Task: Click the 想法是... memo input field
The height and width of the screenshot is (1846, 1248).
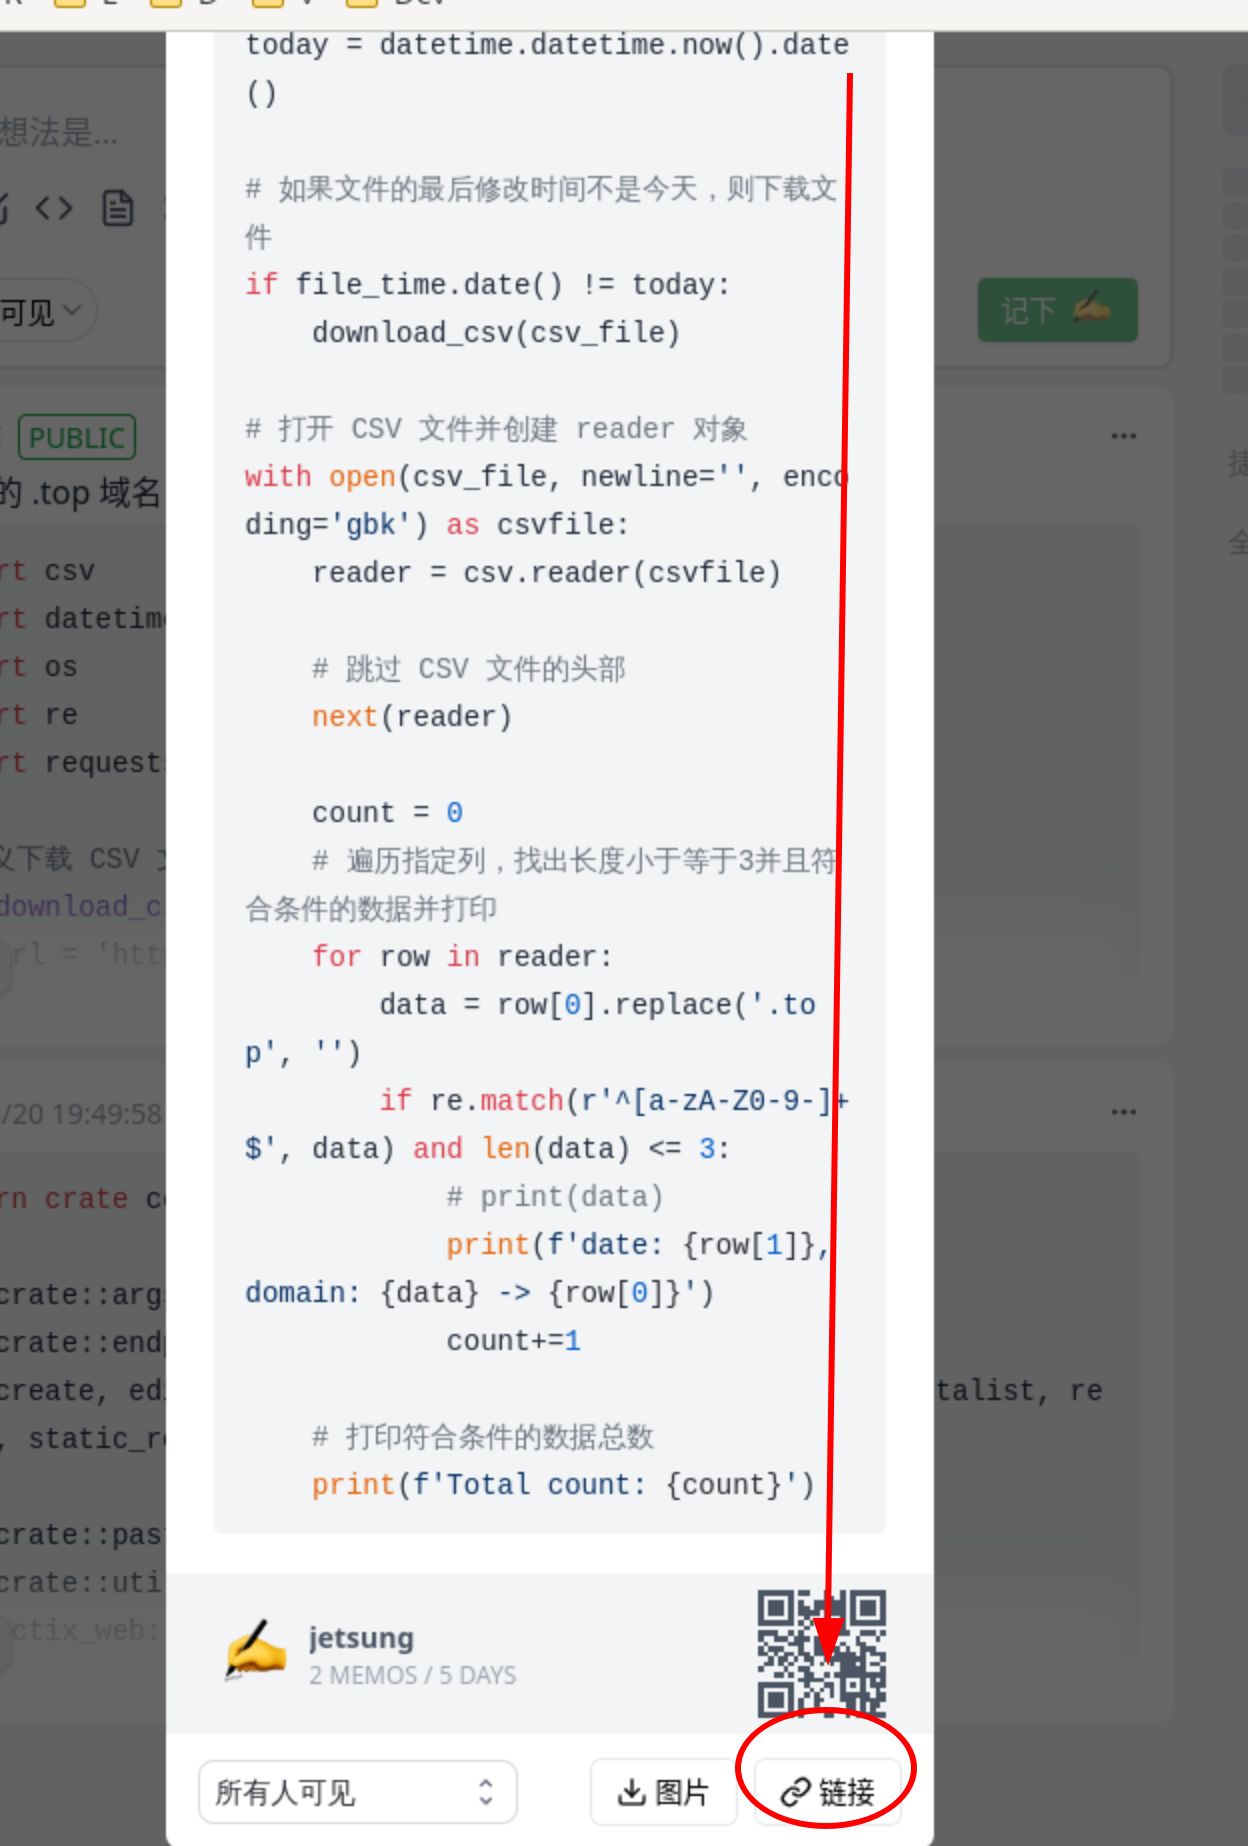Action: coord(60,132)
